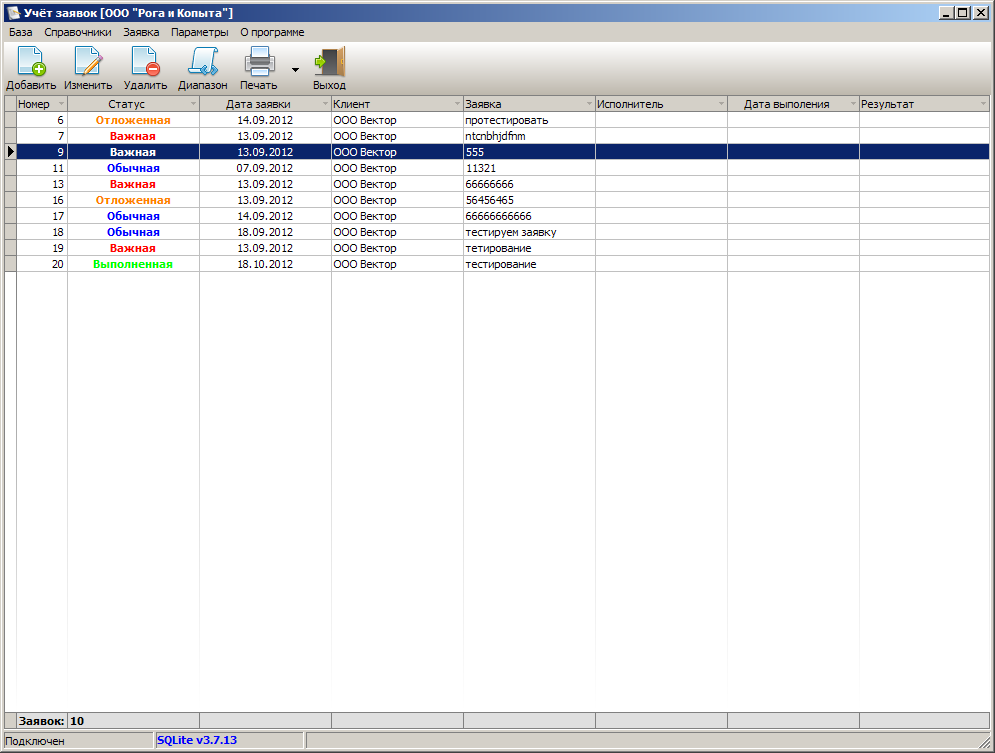Click 'Обычная' status in row 11
This screenshot has width=995, height=753.
(x=133, y=168)
